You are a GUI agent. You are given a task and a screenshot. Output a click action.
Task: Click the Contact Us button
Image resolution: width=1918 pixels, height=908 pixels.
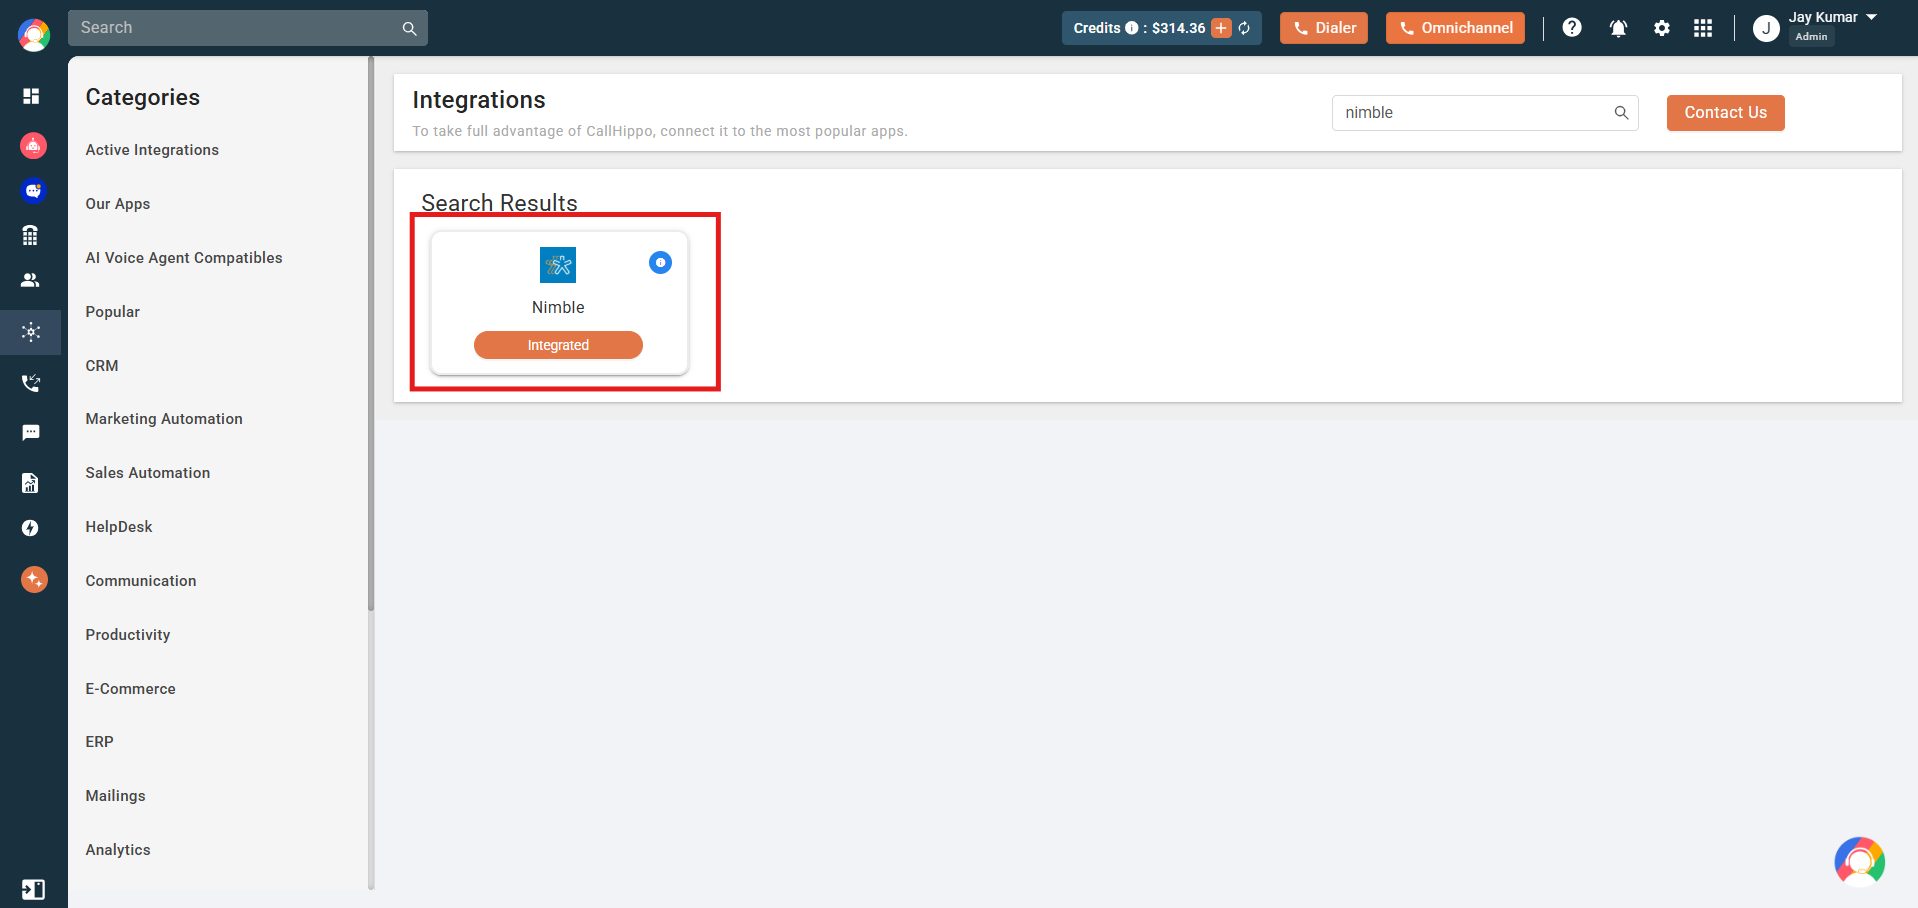[x=1725, y=113]
